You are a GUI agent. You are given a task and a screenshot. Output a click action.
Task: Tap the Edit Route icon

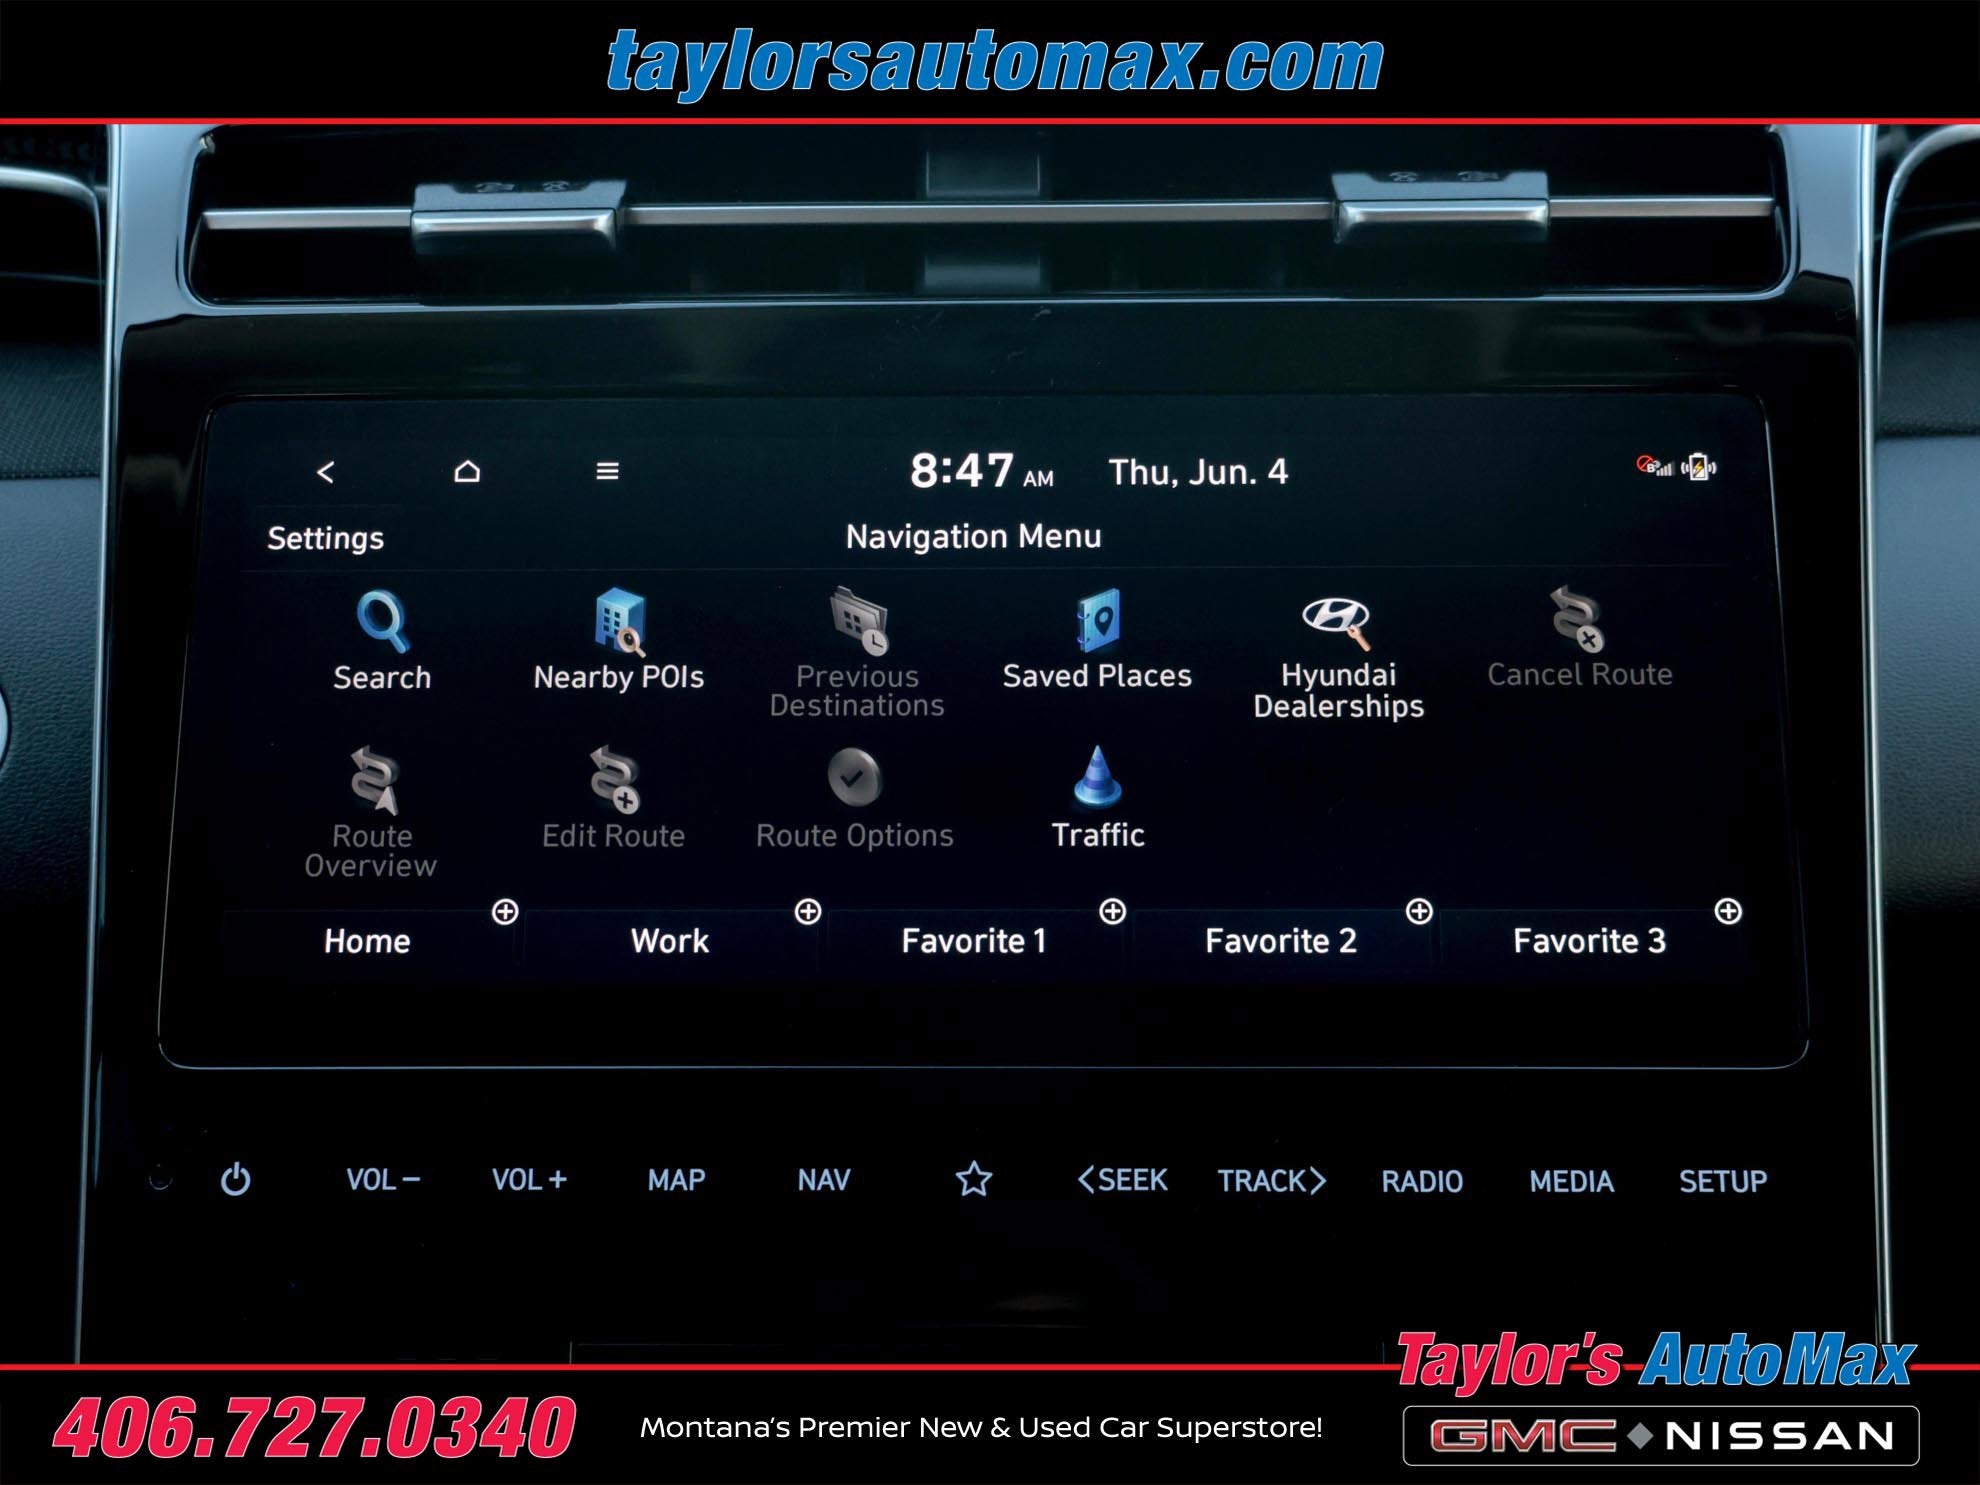point(615,780)
